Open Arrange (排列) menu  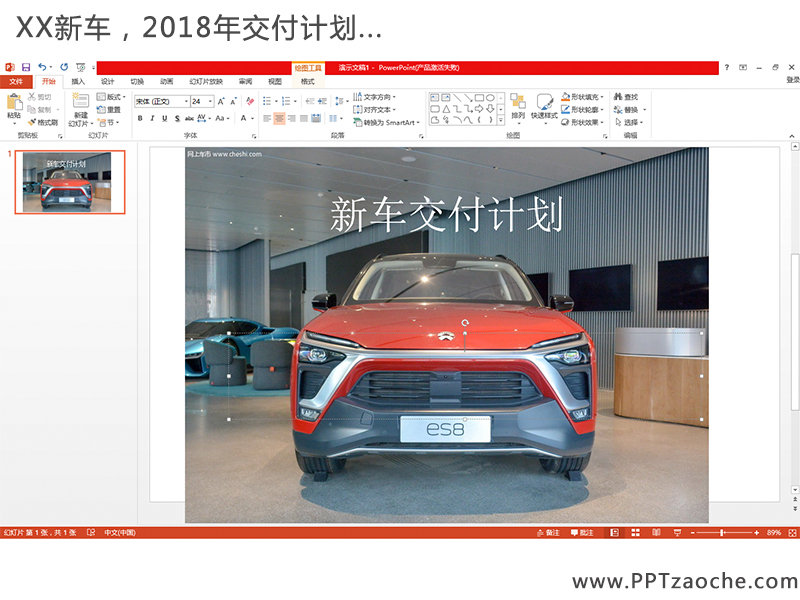click(x=518, y=107)
